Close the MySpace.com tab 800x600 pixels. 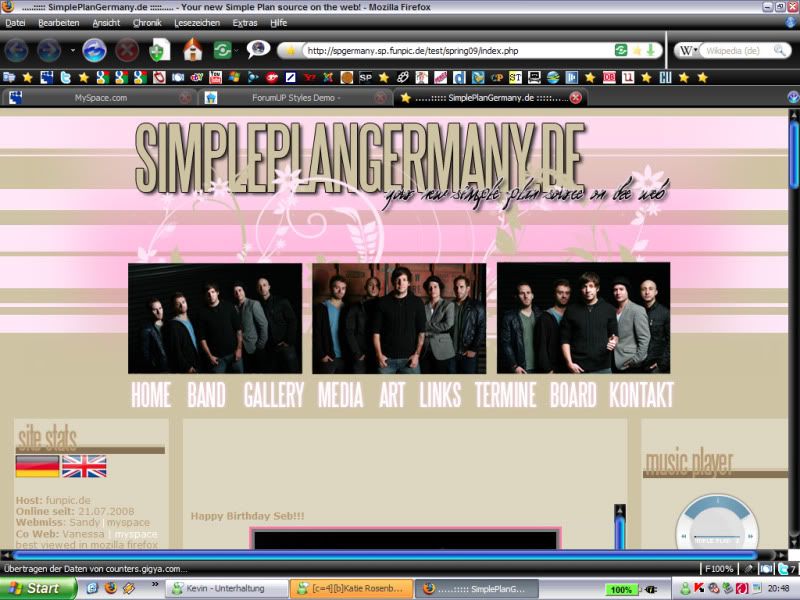[186, 97]
